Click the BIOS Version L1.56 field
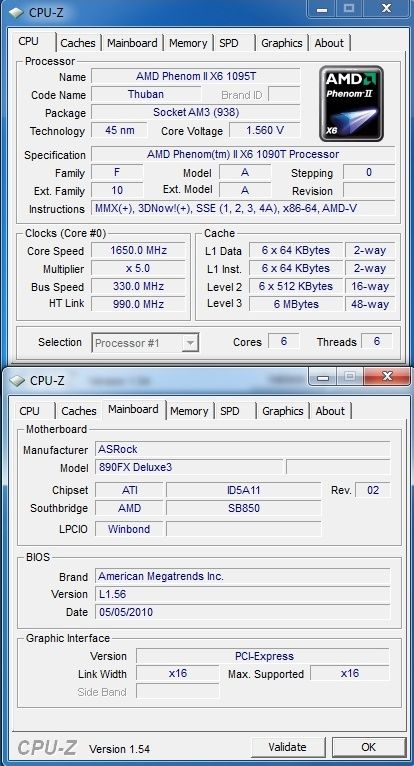Viewport: 414px width, 766px height. tap(242, 595)
